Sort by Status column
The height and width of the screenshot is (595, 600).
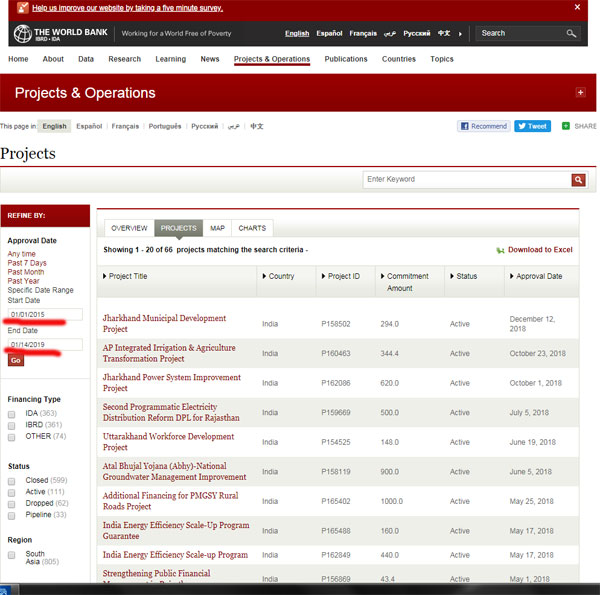463,276
